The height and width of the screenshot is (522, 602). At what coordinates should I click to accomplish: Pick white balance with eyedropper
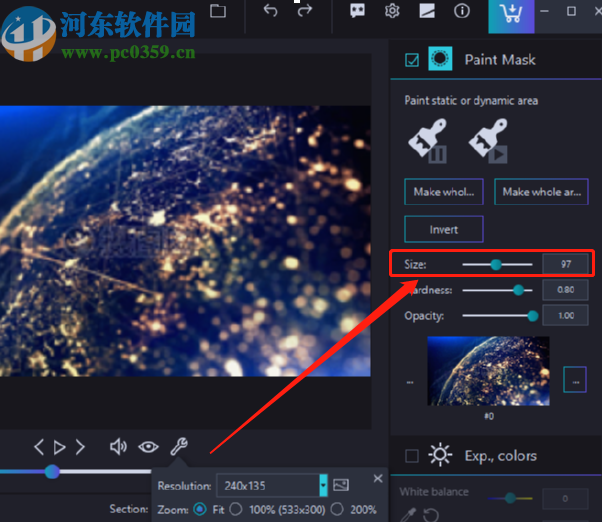408,514
